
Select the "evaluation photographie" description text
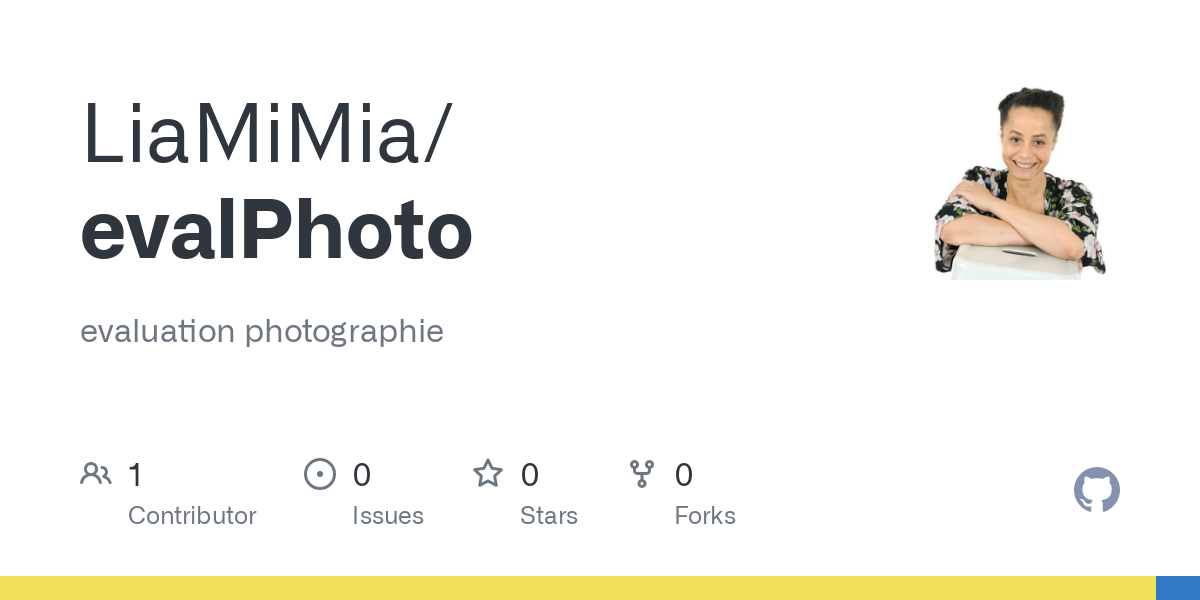click(262, 331)
